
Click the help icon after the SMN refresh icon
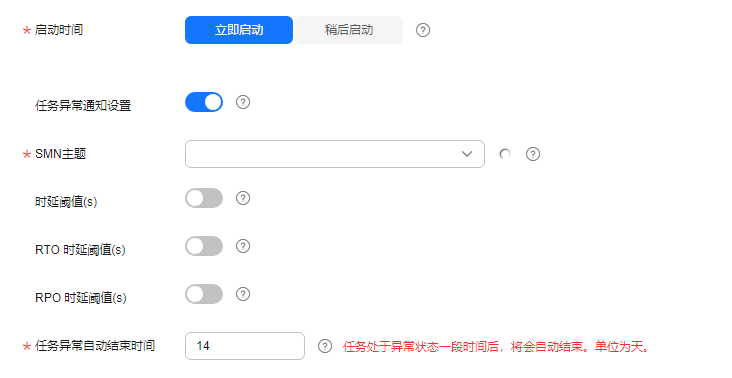click(533, 154)
